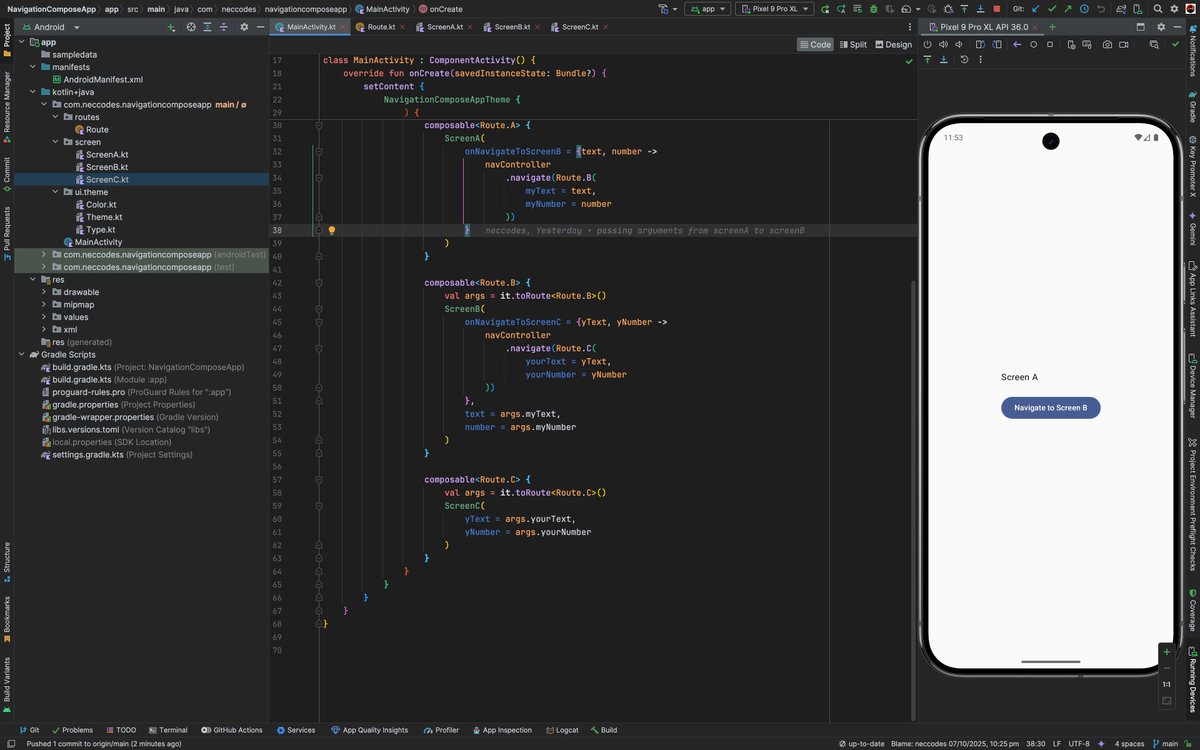The height and width of the screenshot is (750, 1200).
Task: Open the Profiler tool tab
Action: click(441, 730)
